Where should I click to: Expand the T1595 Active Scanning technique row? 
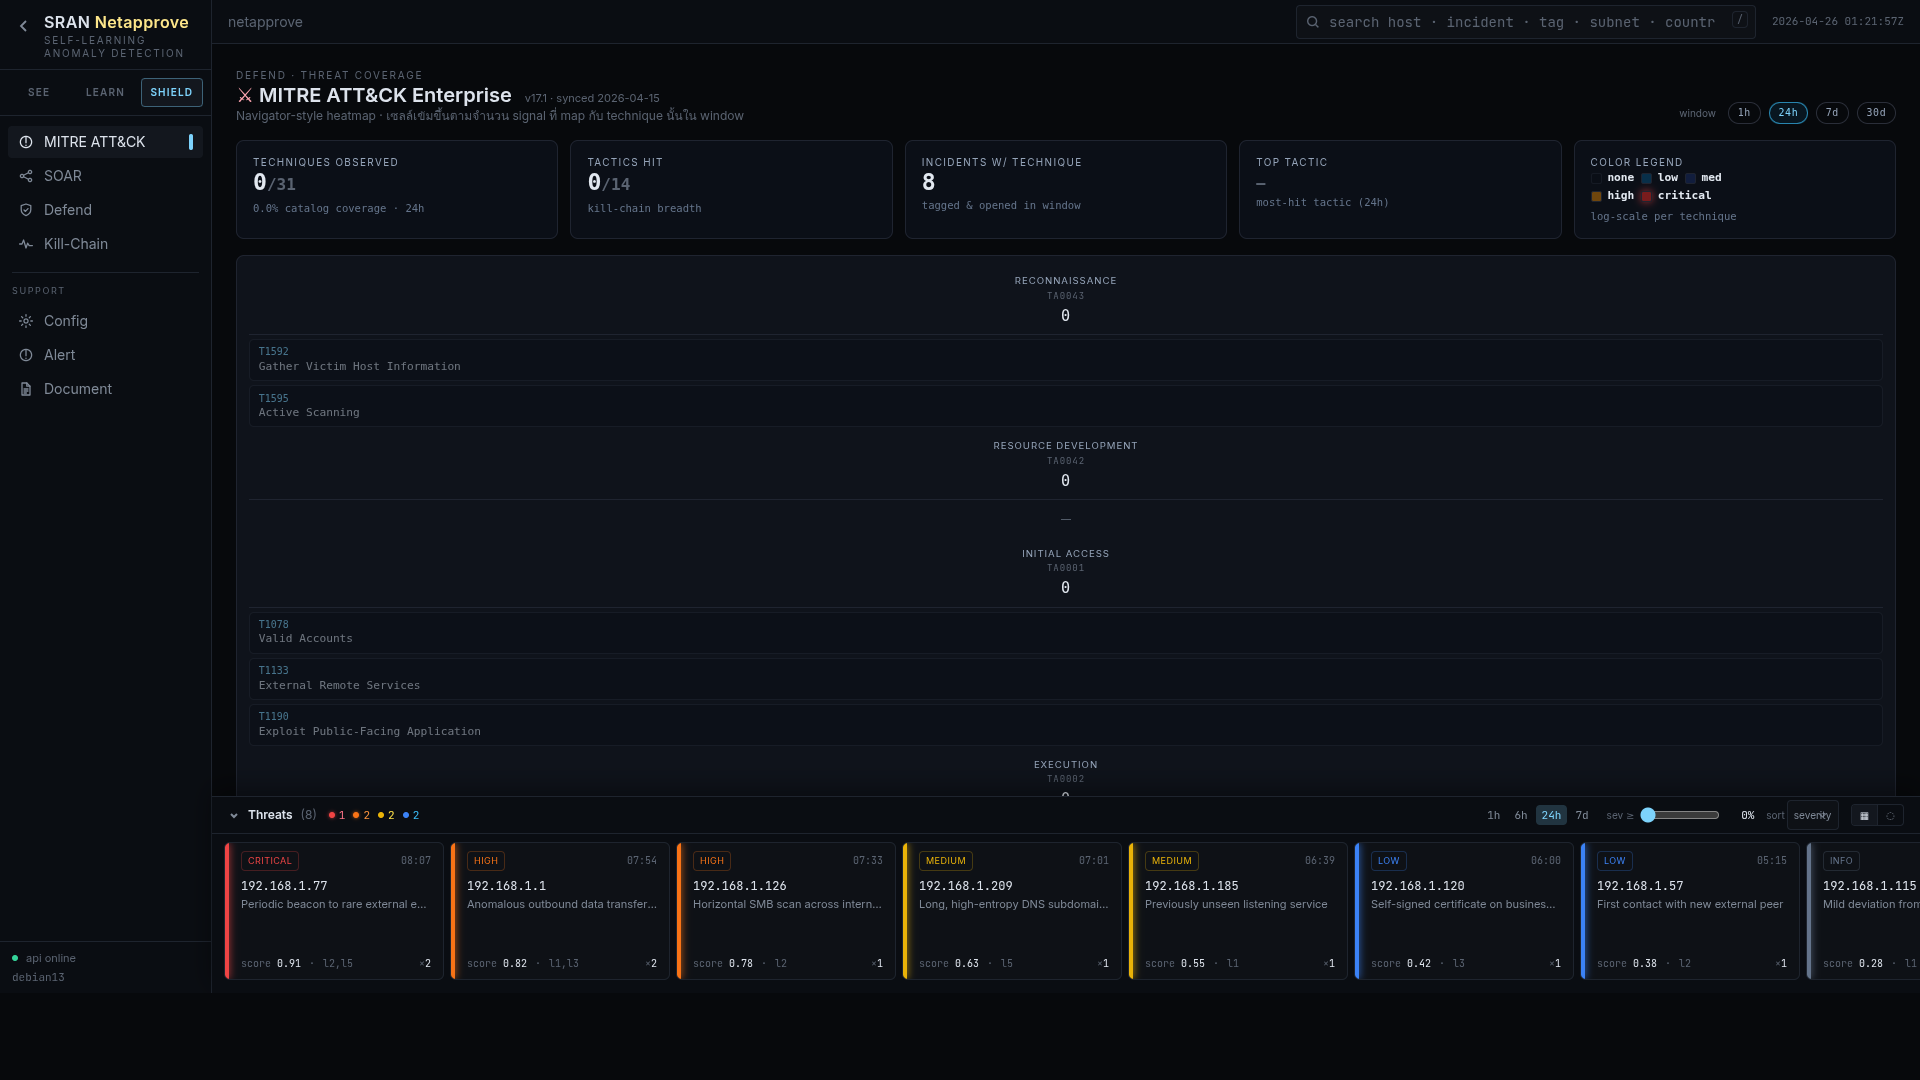pos(1065,406)
